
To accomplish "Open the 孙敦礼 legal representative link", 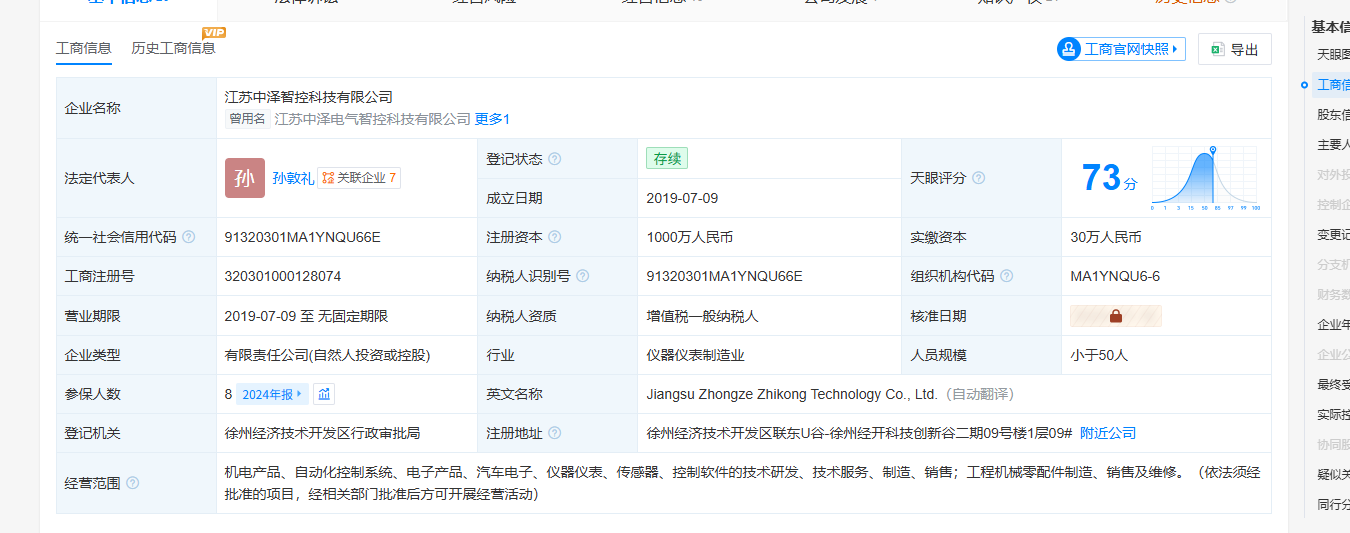I will click(293, 178).
